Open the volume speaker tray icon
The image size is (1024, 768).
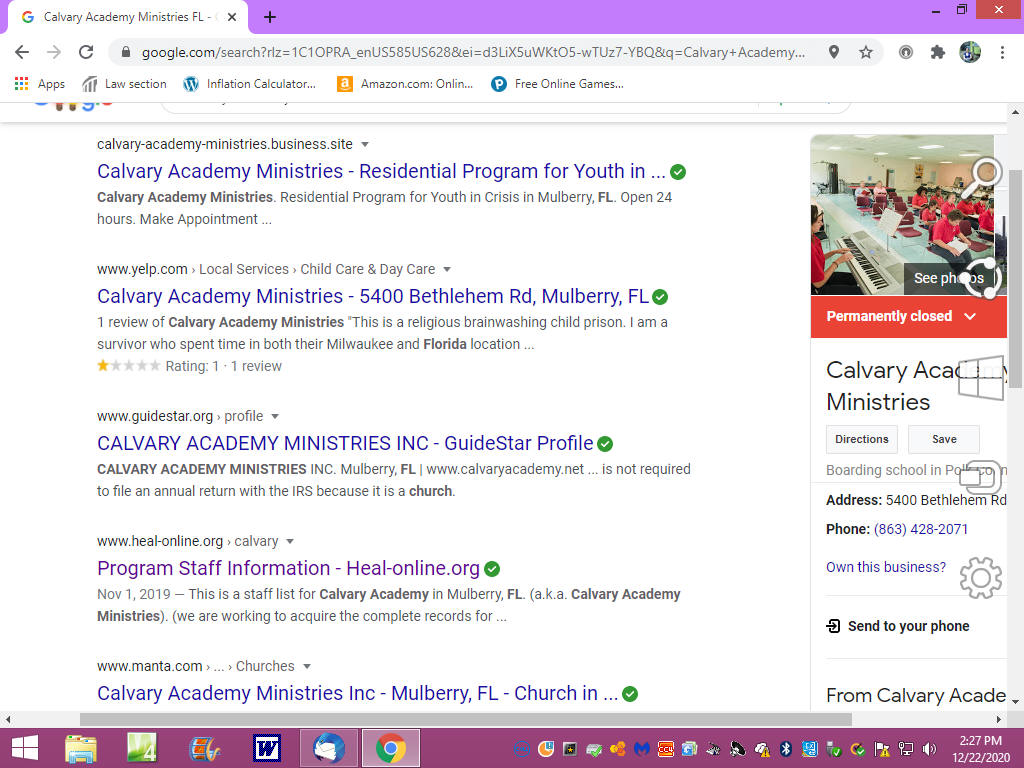pyautogui.click(x=929, y=749)
